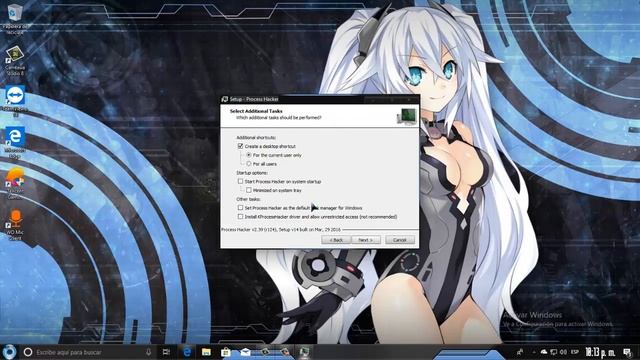Screen dimensions: 640x360
Task: Enable Start Process Hacker on system startup
Action: (240, 181)
